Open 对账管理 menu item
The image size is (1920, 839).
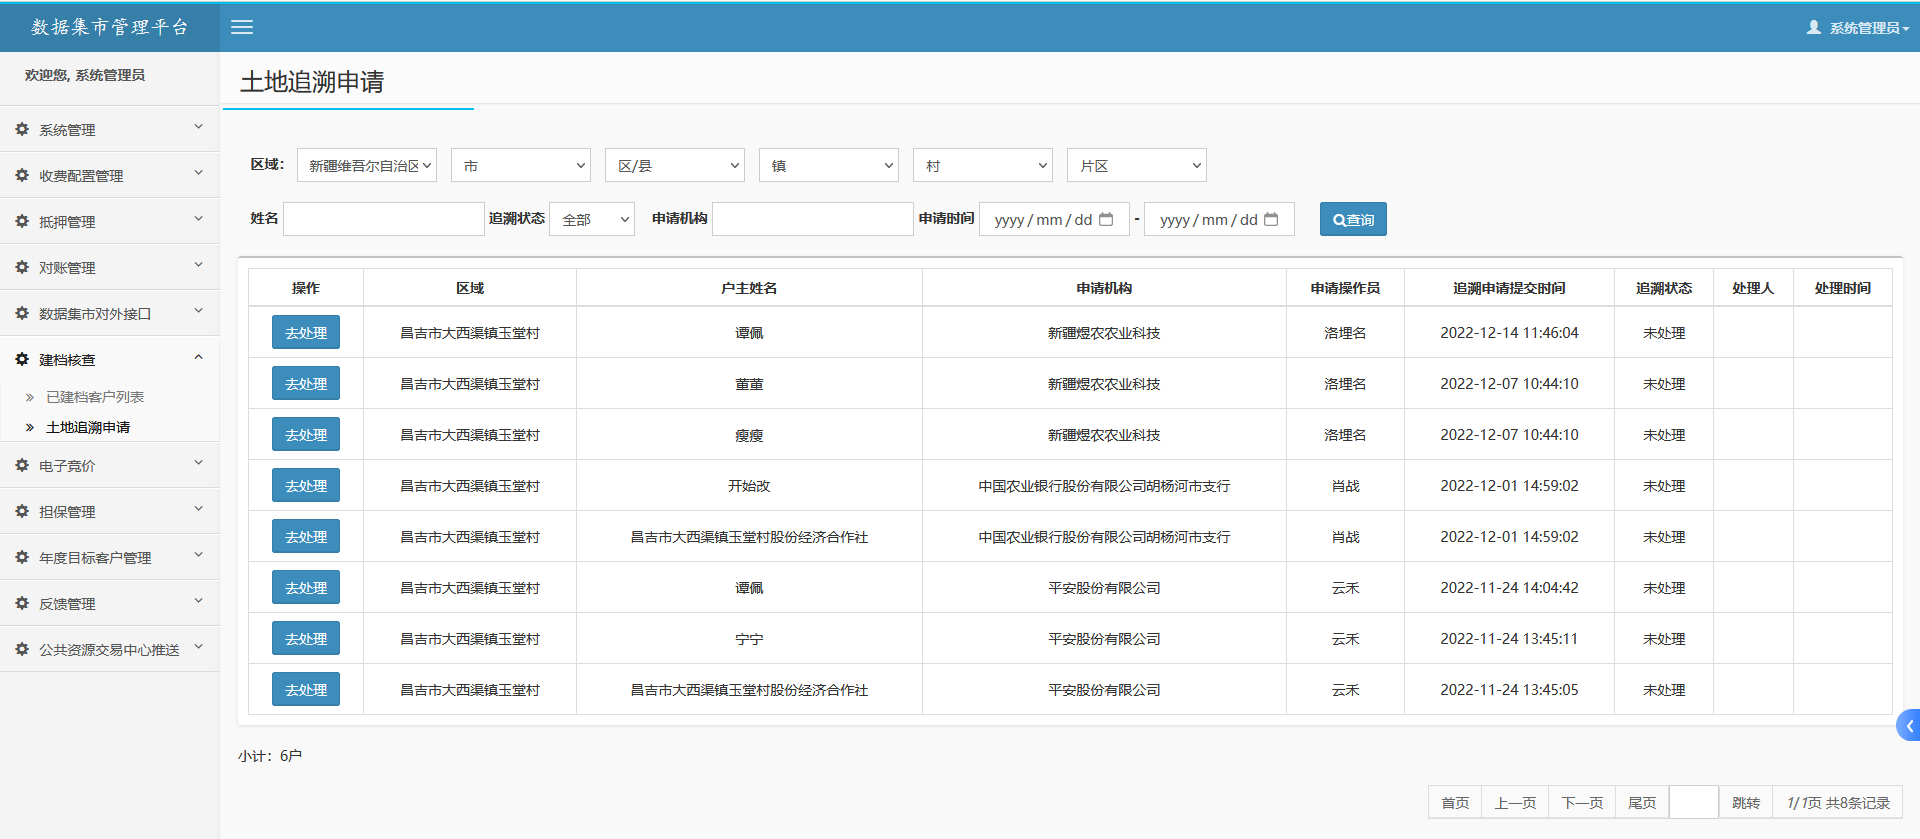pos(110,267)
